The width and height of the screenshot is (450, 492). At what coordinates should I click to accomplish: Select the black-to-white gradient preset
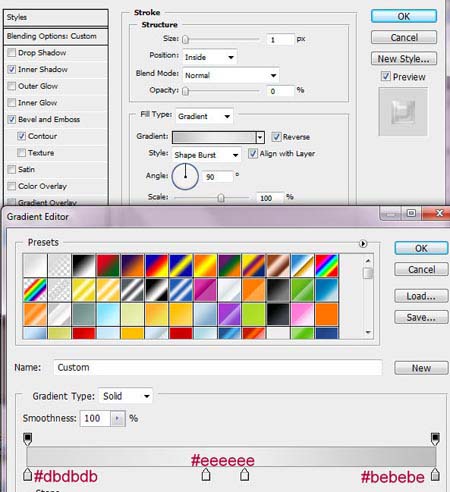tap(83, 265)
